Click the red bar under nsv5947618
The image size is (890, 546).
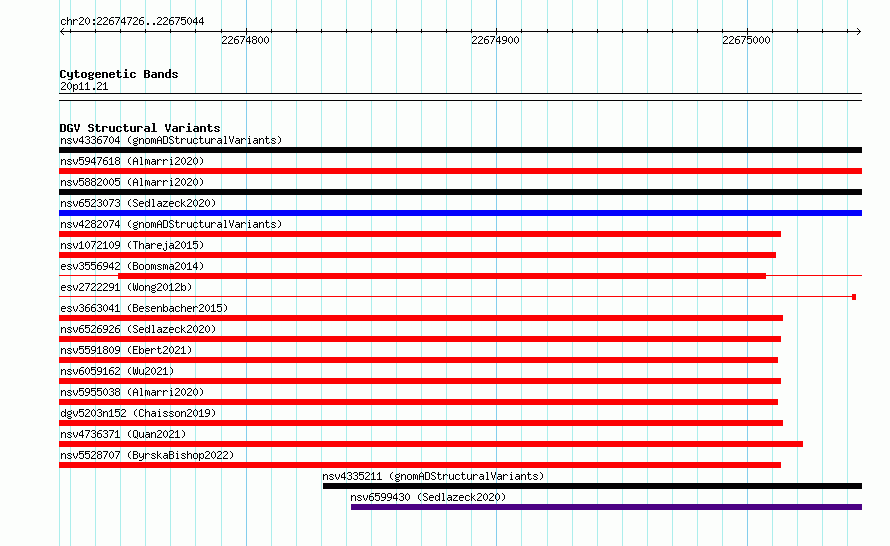(x=460, y=171)
